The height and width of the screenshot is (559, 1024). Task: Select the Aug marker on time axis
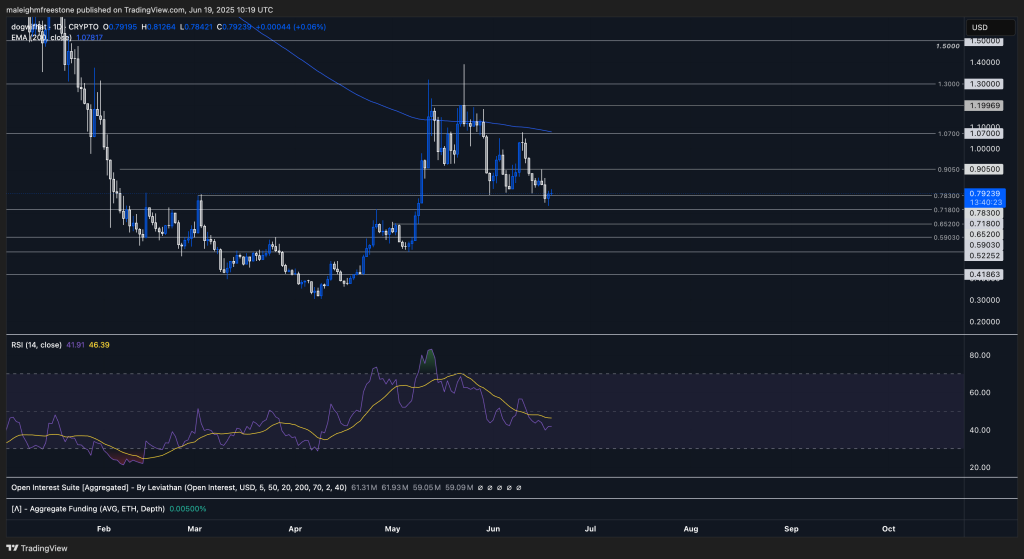690,526
